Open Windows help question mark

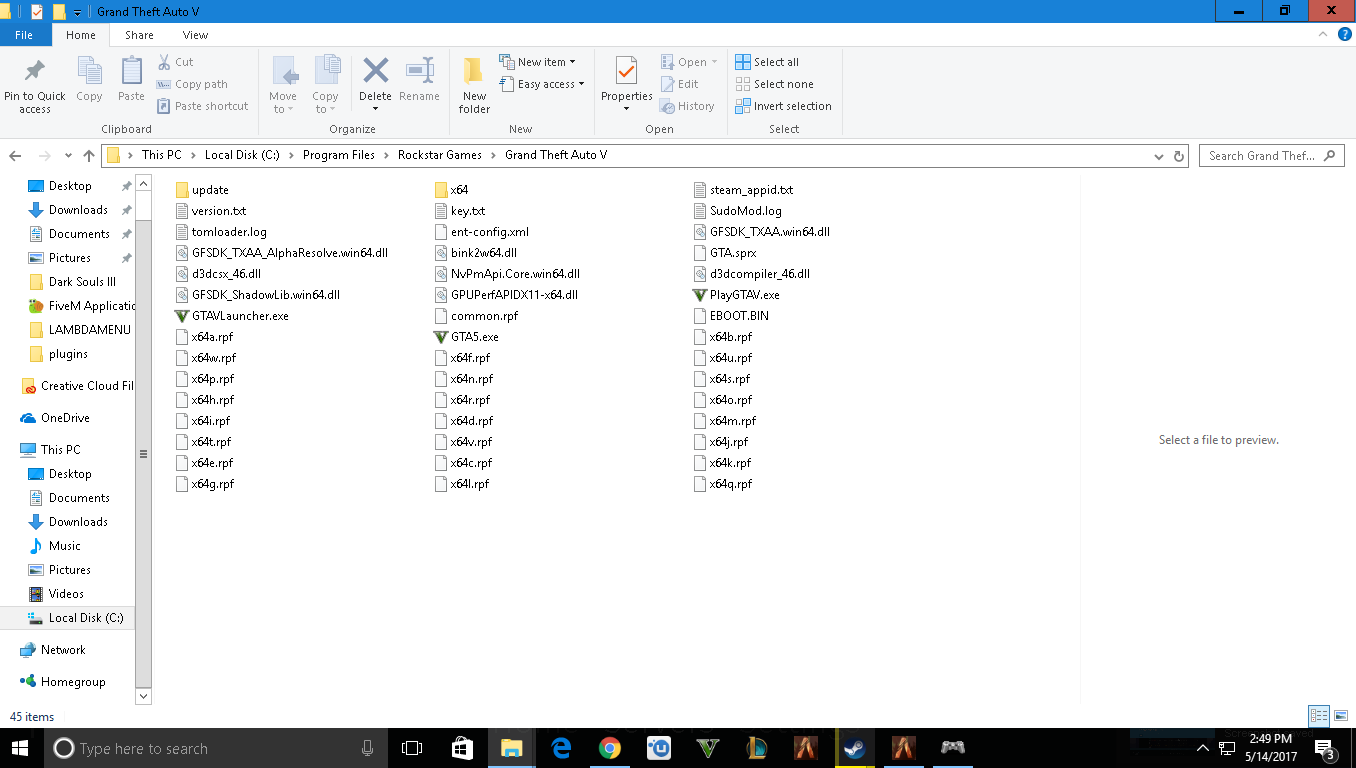[1343, 35]
